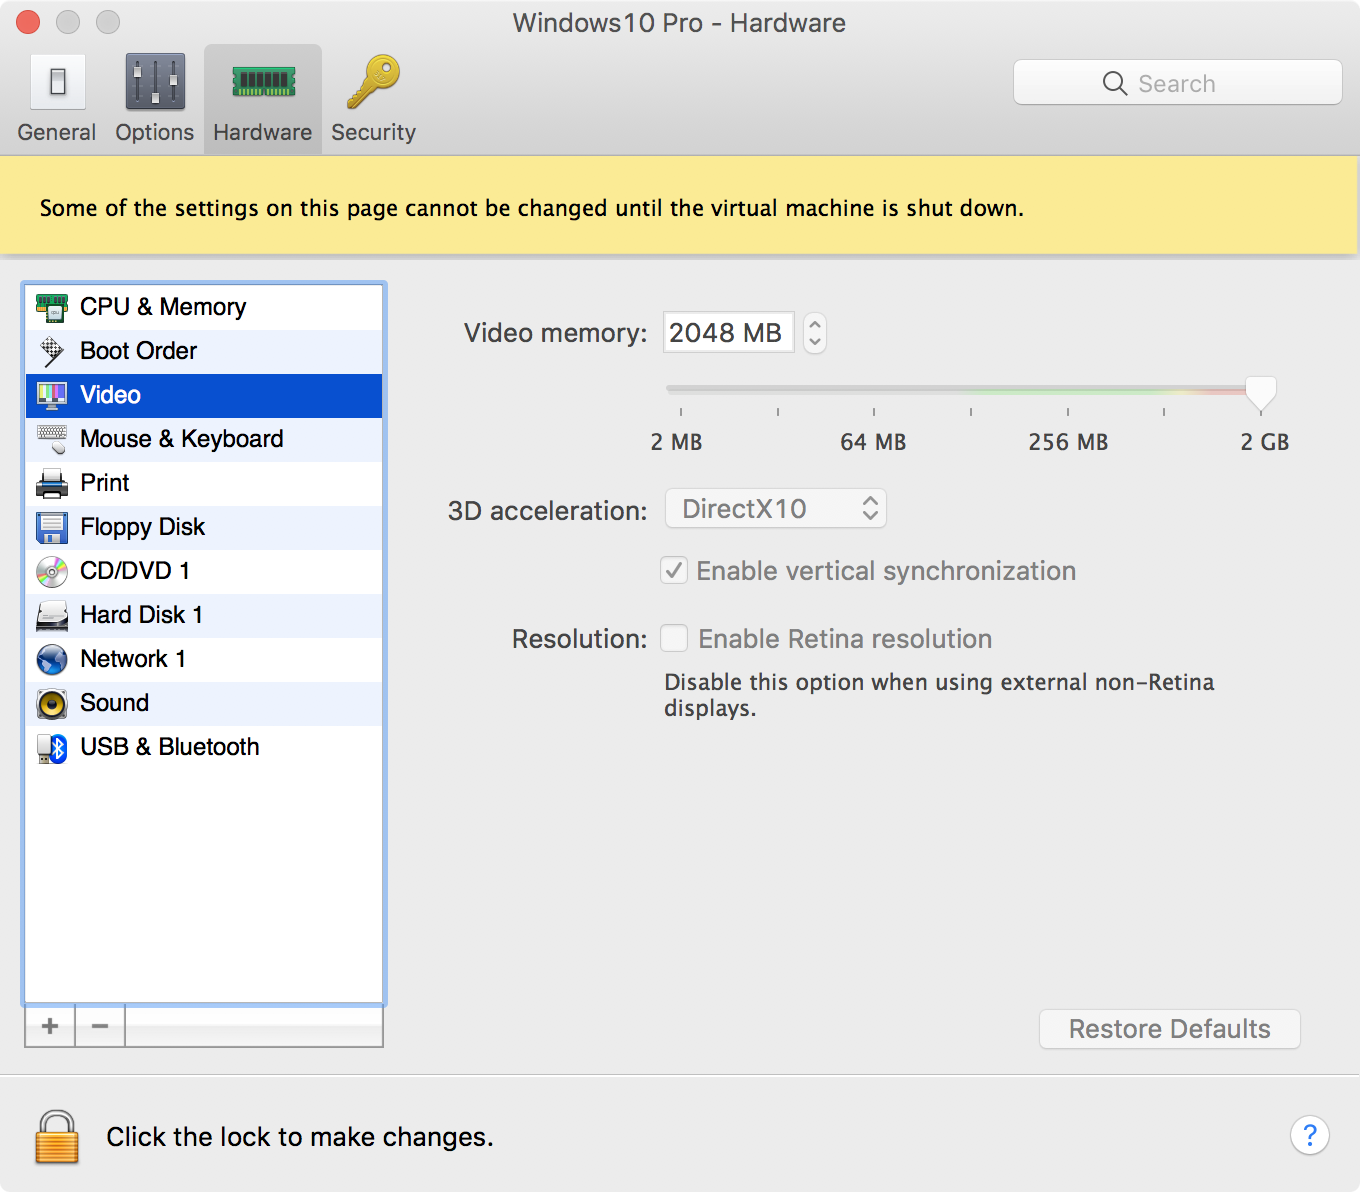
Task: Click the Sound speaker icon
Action: tap(52, 703)
